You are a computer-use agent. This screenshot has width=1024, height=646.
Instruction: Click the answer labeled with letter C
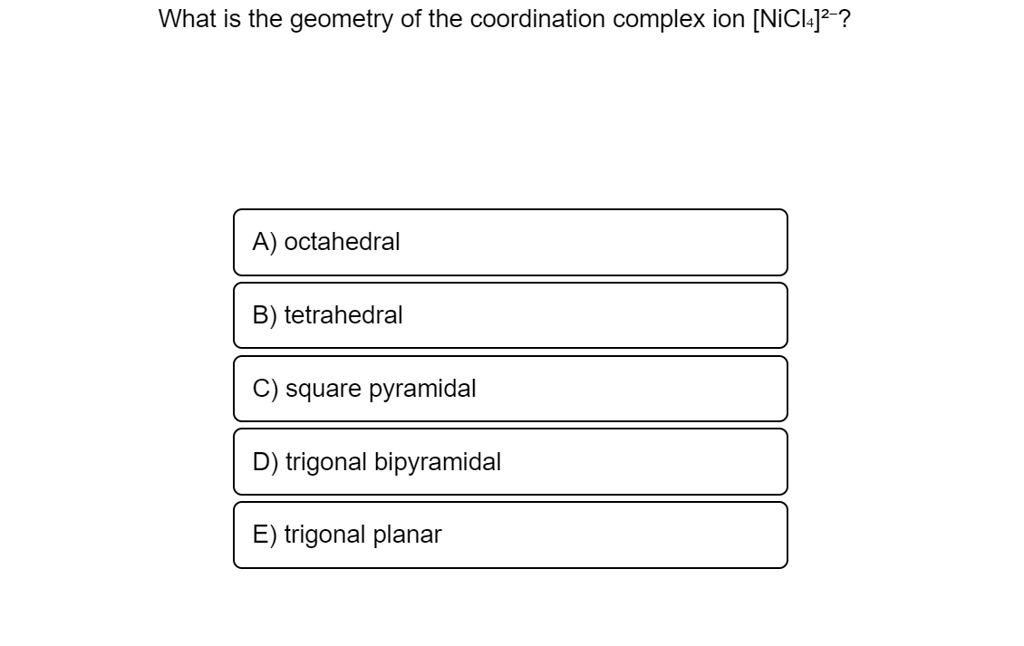[x=510, y=388]
